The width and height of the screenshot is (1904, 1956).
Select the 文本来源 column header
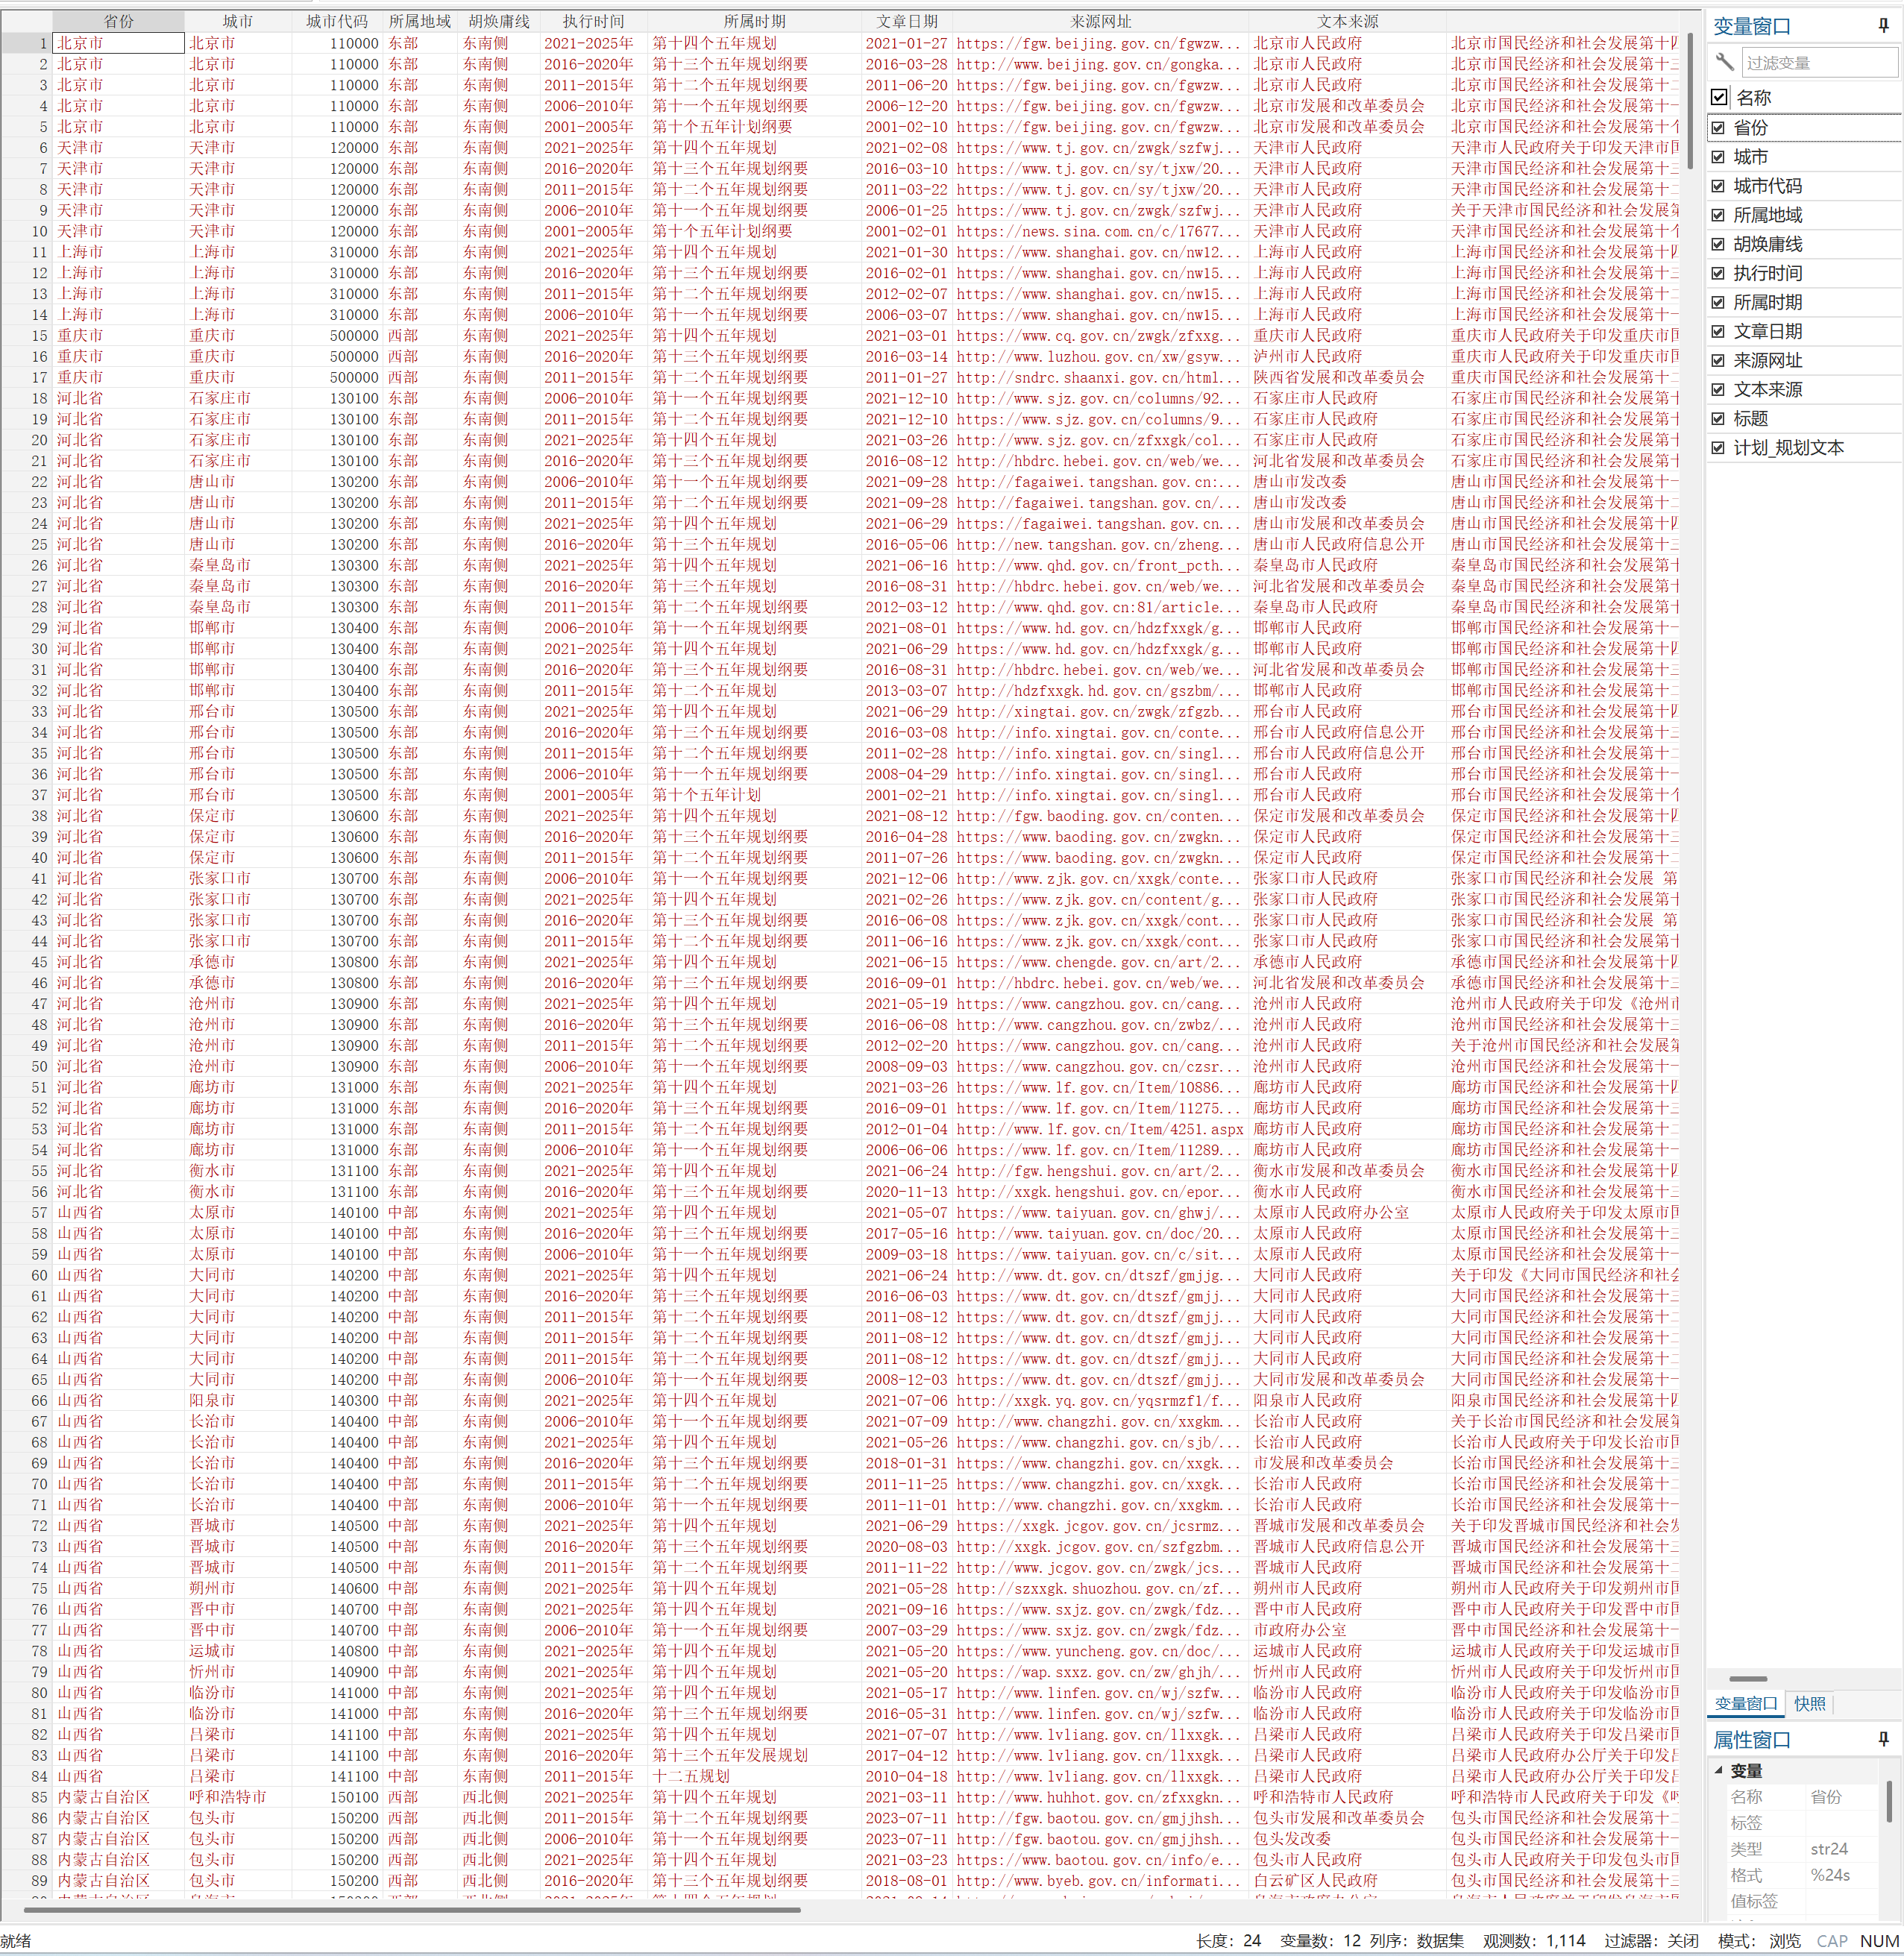coord(1347,21)
